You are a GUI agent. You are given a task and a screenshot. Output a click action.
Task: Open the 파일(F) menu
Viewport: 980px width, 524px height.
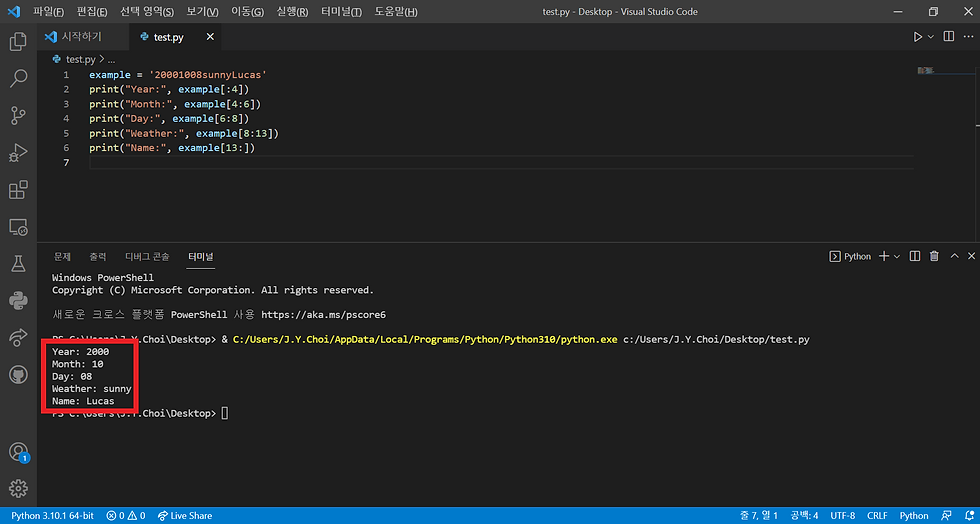(x=48, y=12)
